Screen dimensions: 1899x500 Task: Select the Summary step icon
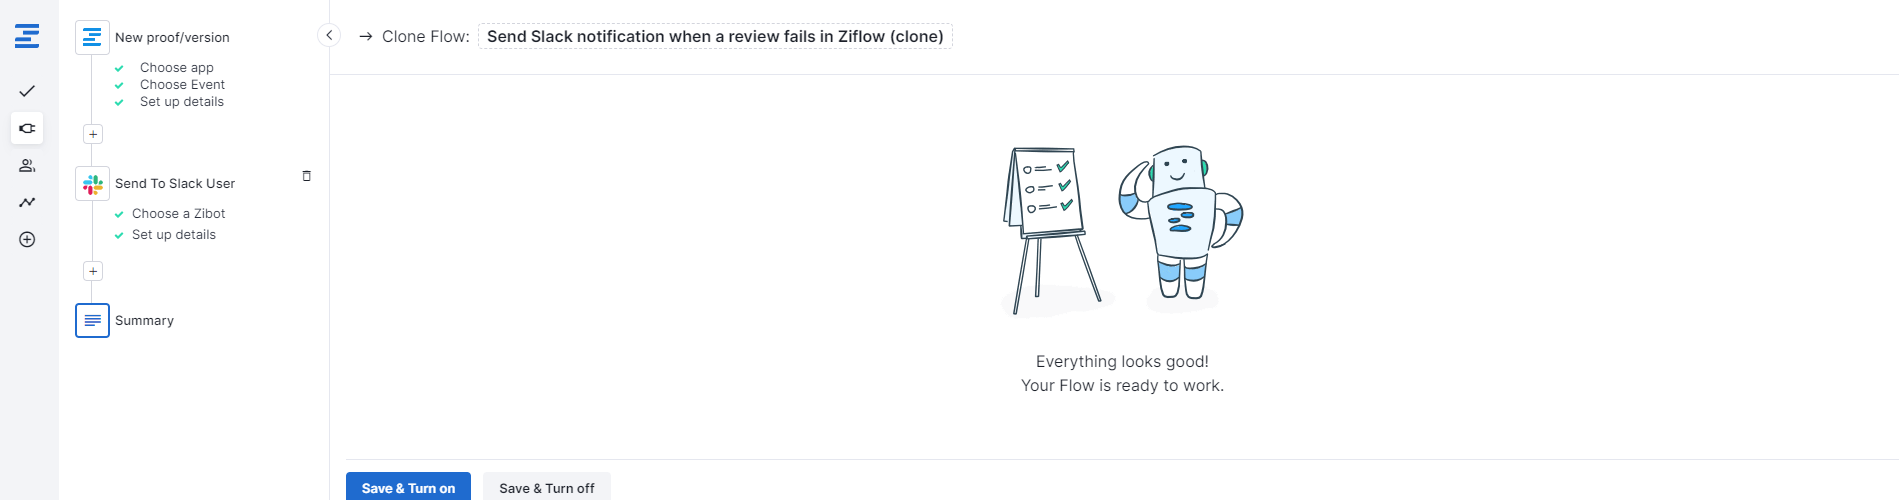[x=92, y=321]
